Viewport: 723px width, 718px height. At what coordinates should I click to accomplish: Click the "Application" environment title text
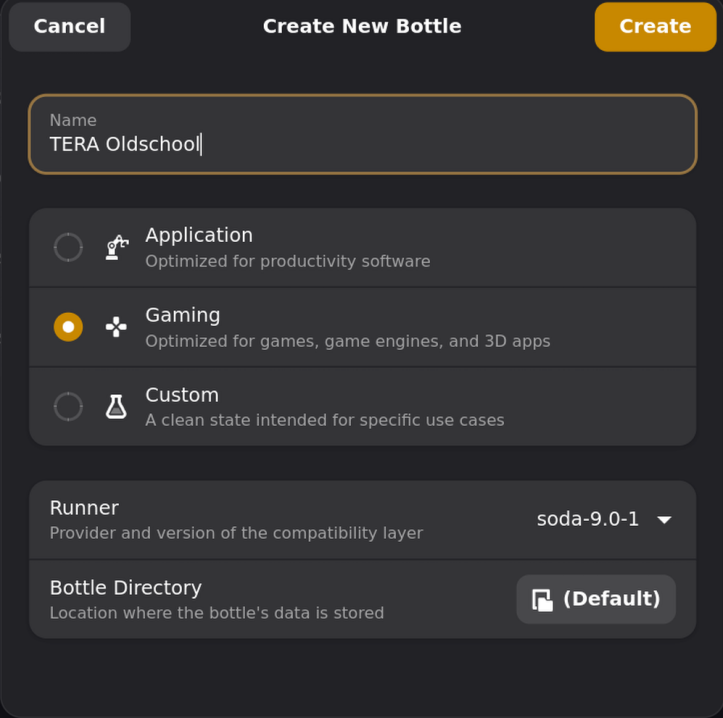(x=199, y=235)
